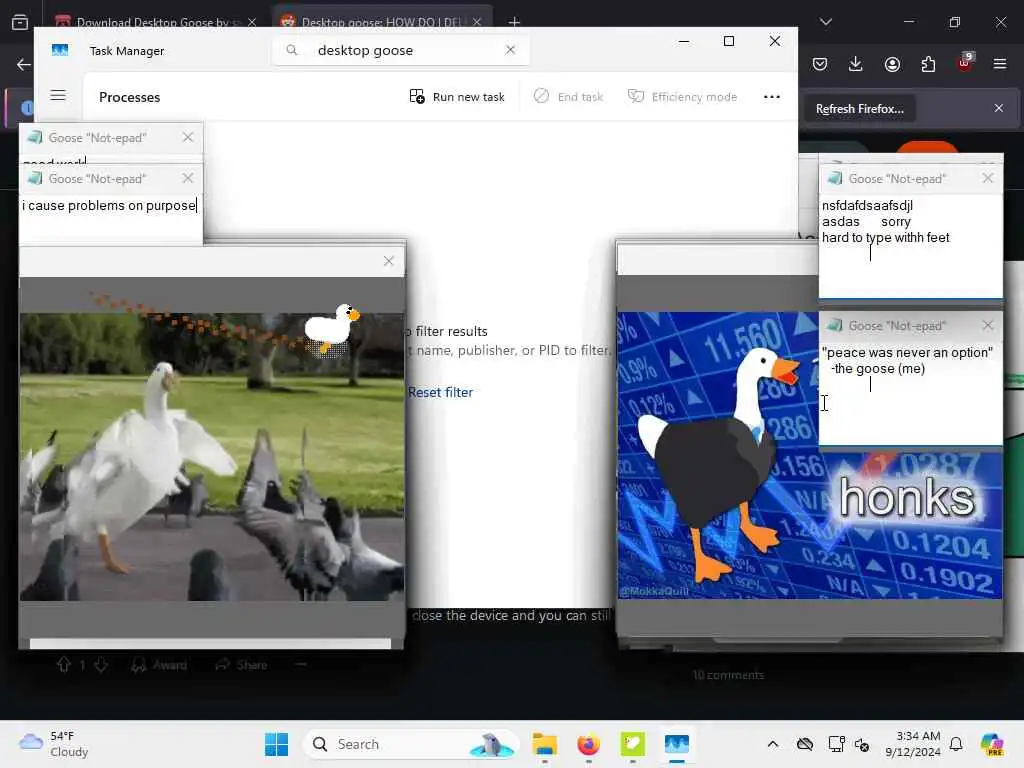Open a new Firefox tab
Screen dimensions: 1024x768
point(514,22)
